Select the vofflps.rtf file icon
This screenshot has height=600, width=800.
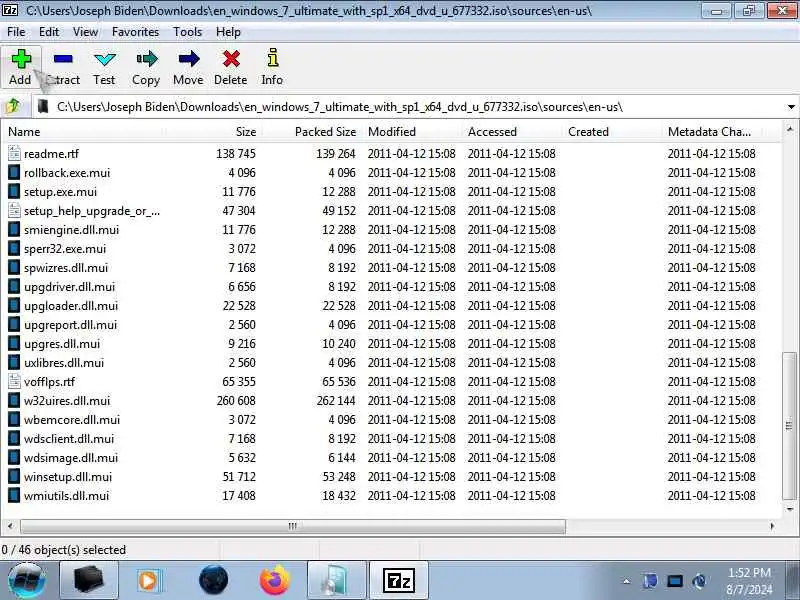[x=14, y=382]
